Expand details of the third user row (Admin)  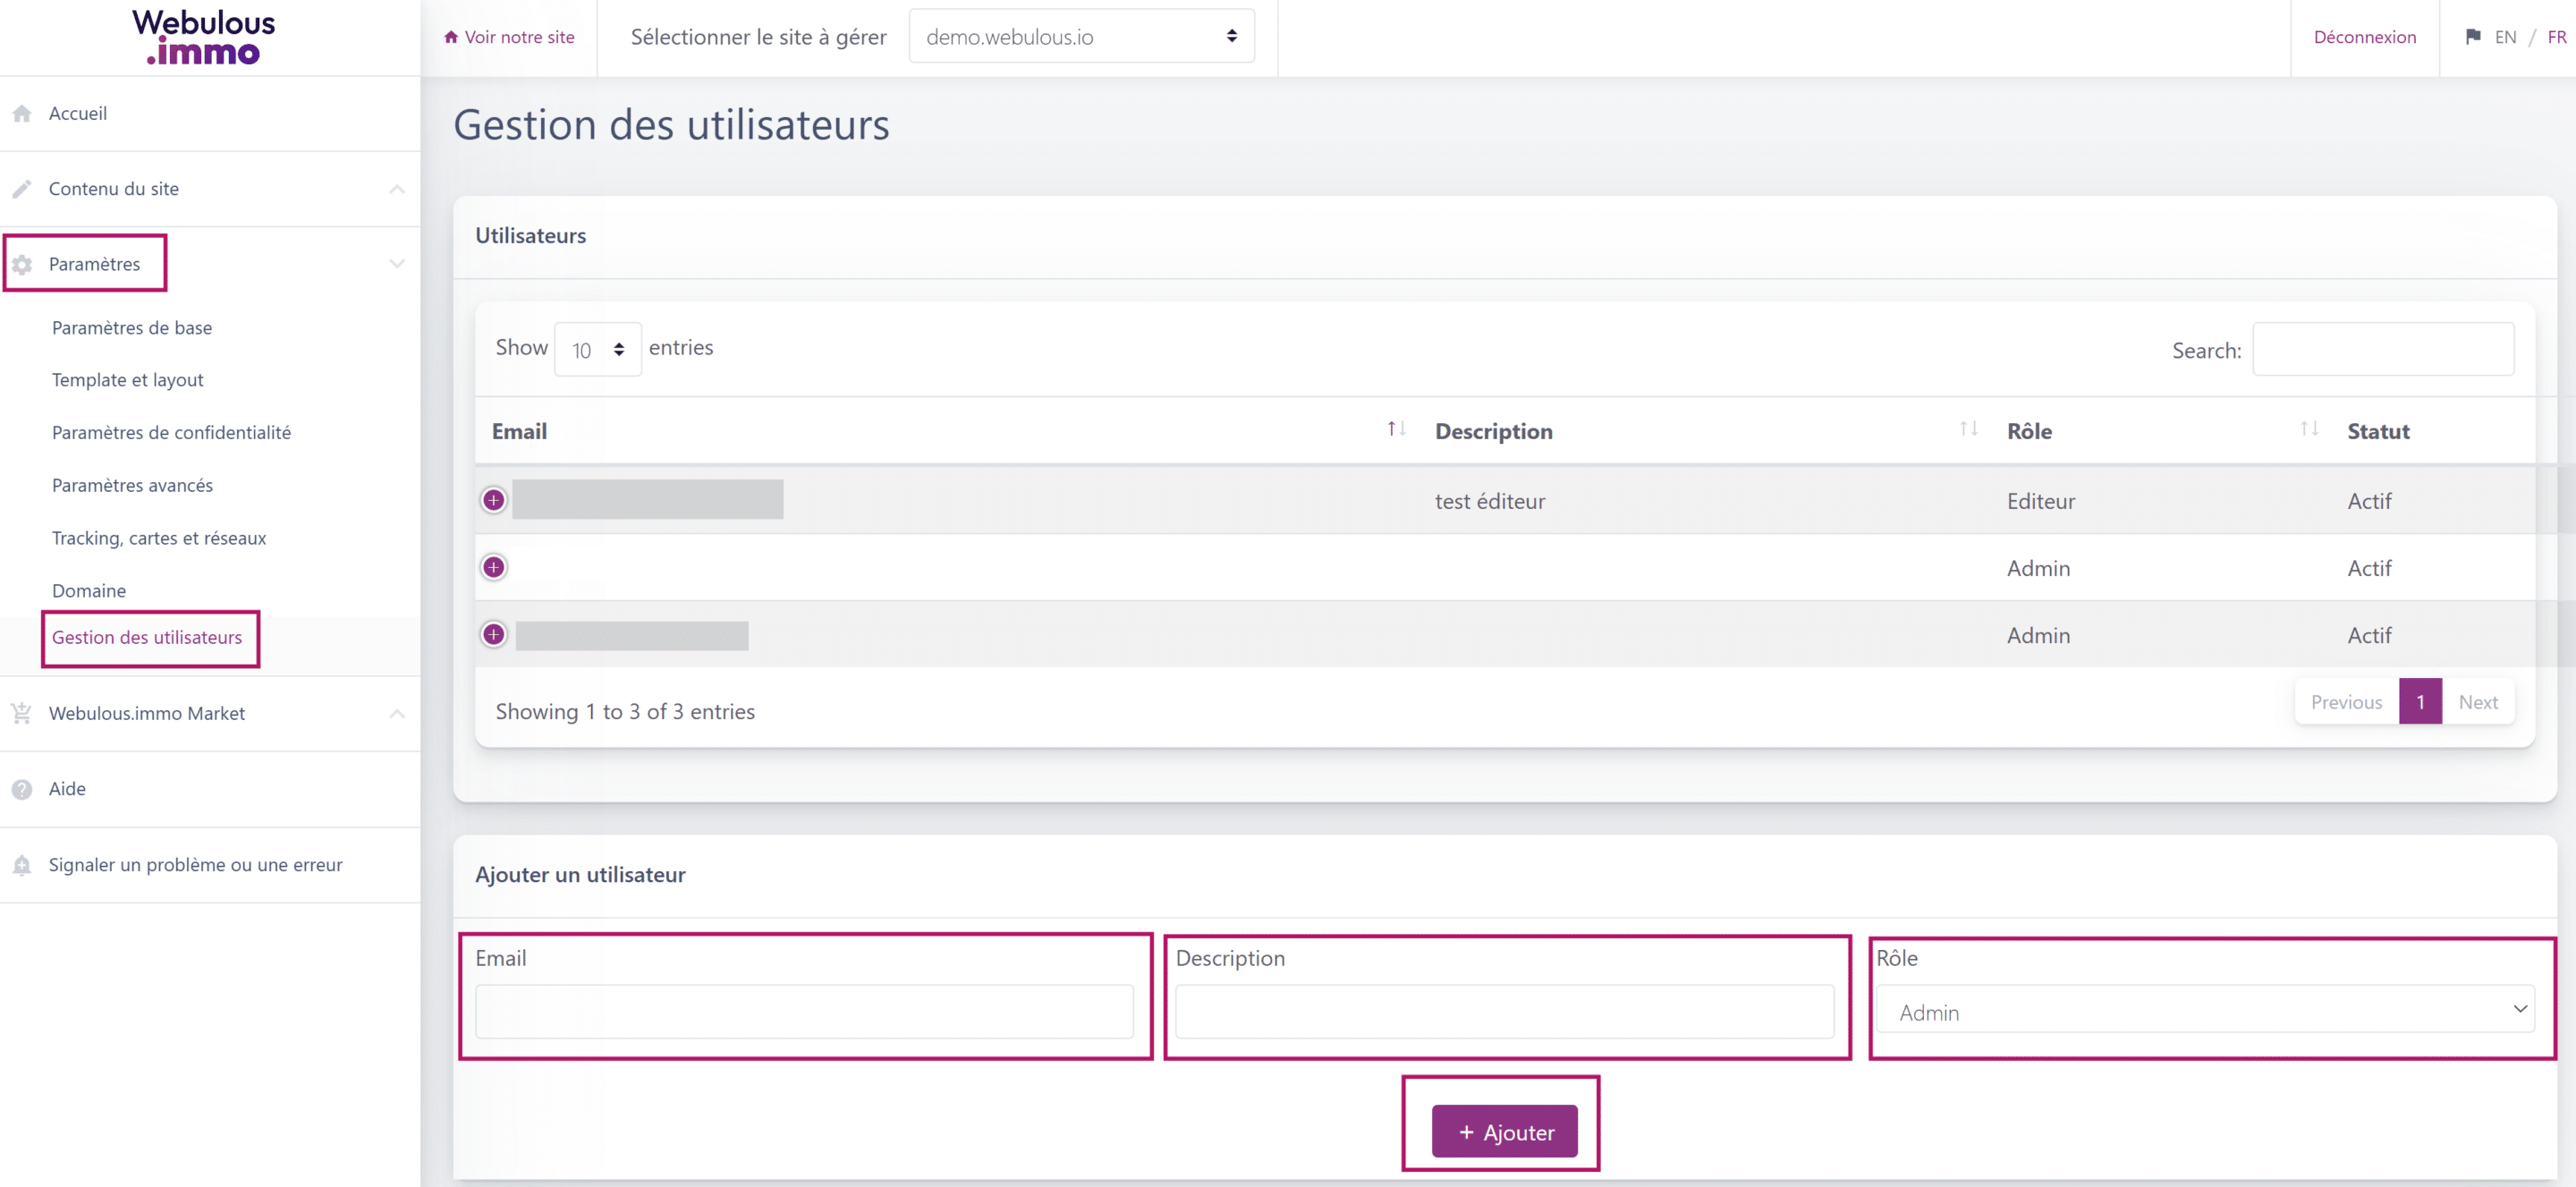tap(493, 634)
